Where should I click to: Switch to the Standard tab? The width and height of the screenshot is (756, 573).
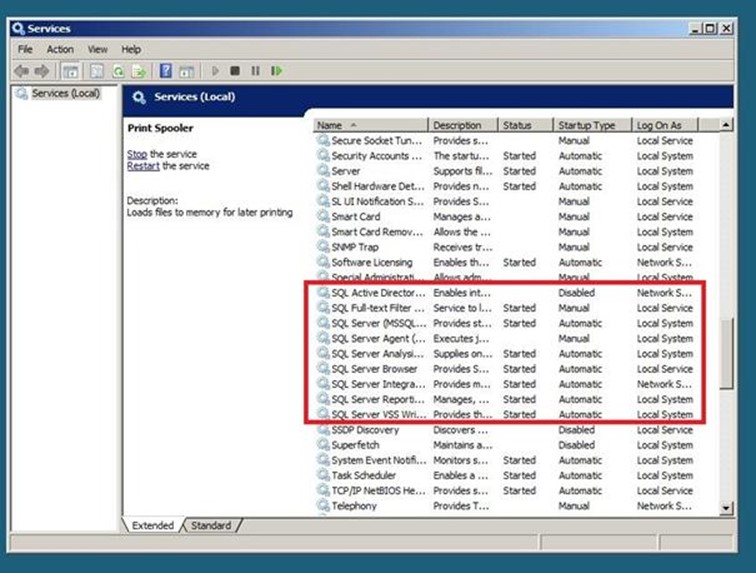(x=211, y=525)
